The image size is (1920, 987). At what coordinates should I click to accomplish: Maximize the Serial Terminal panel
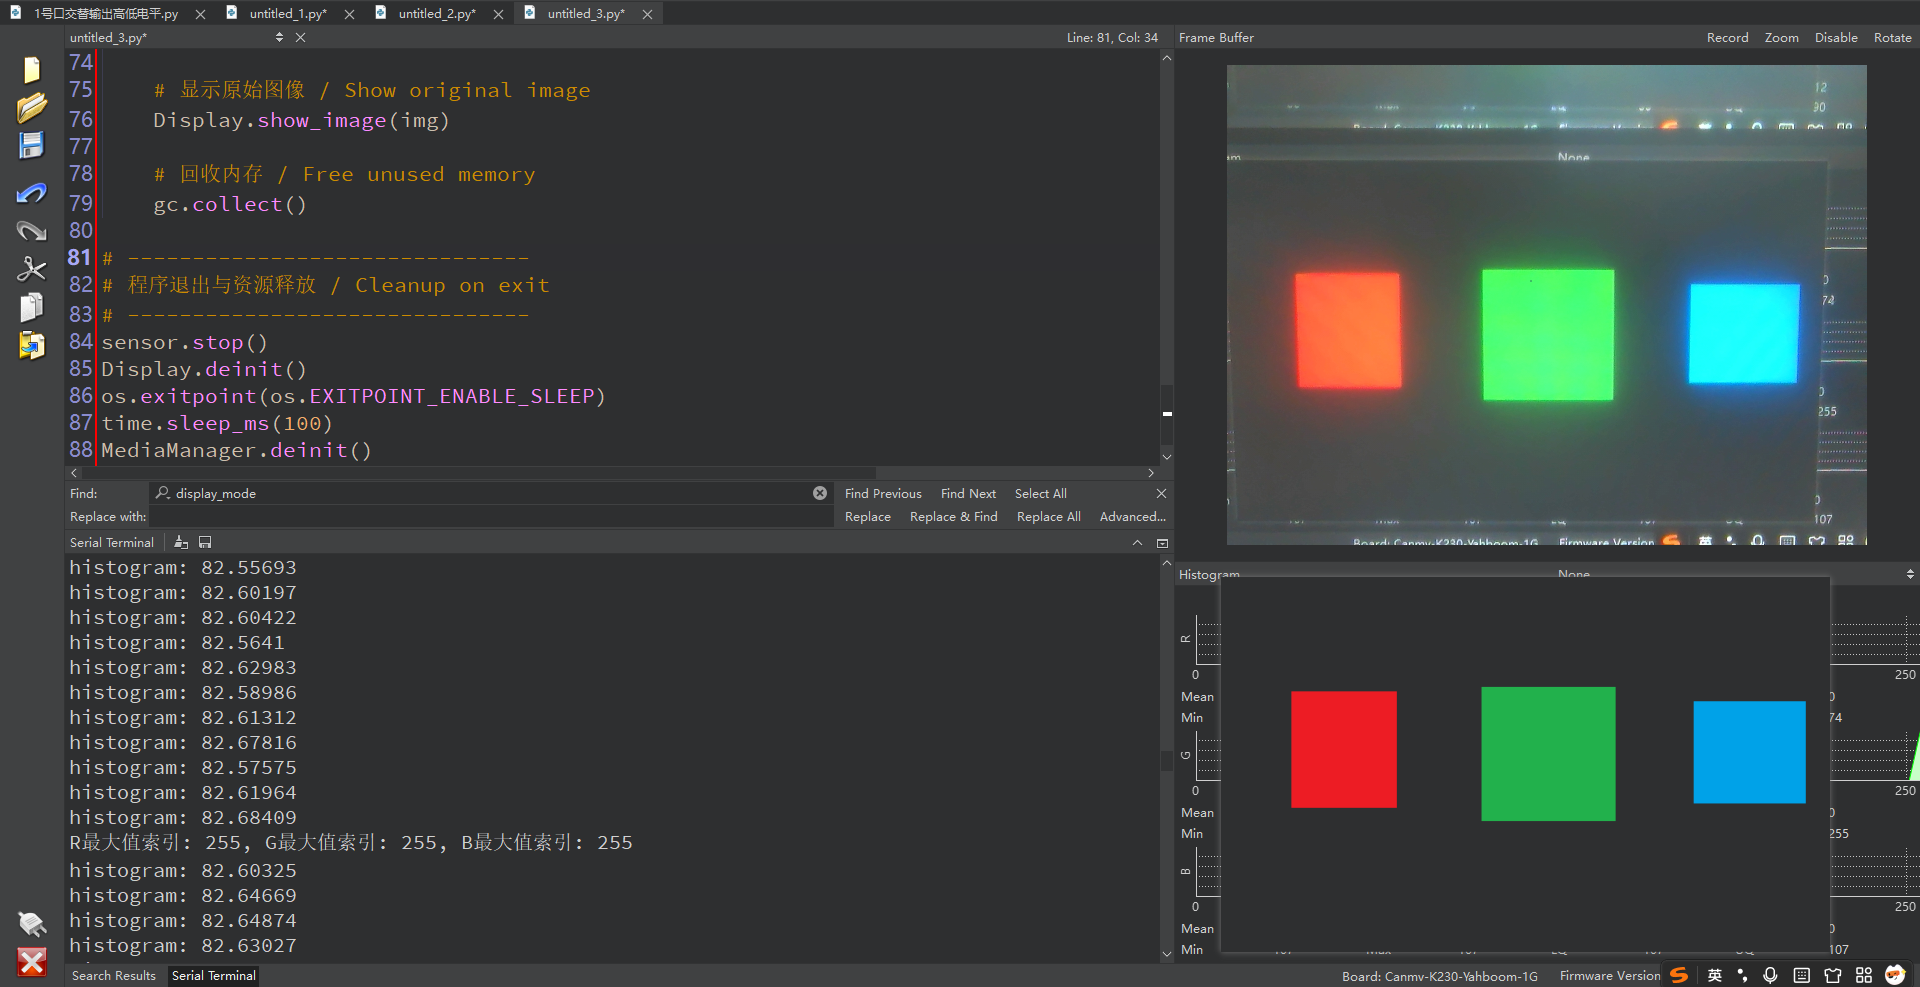pos(1162,543)
